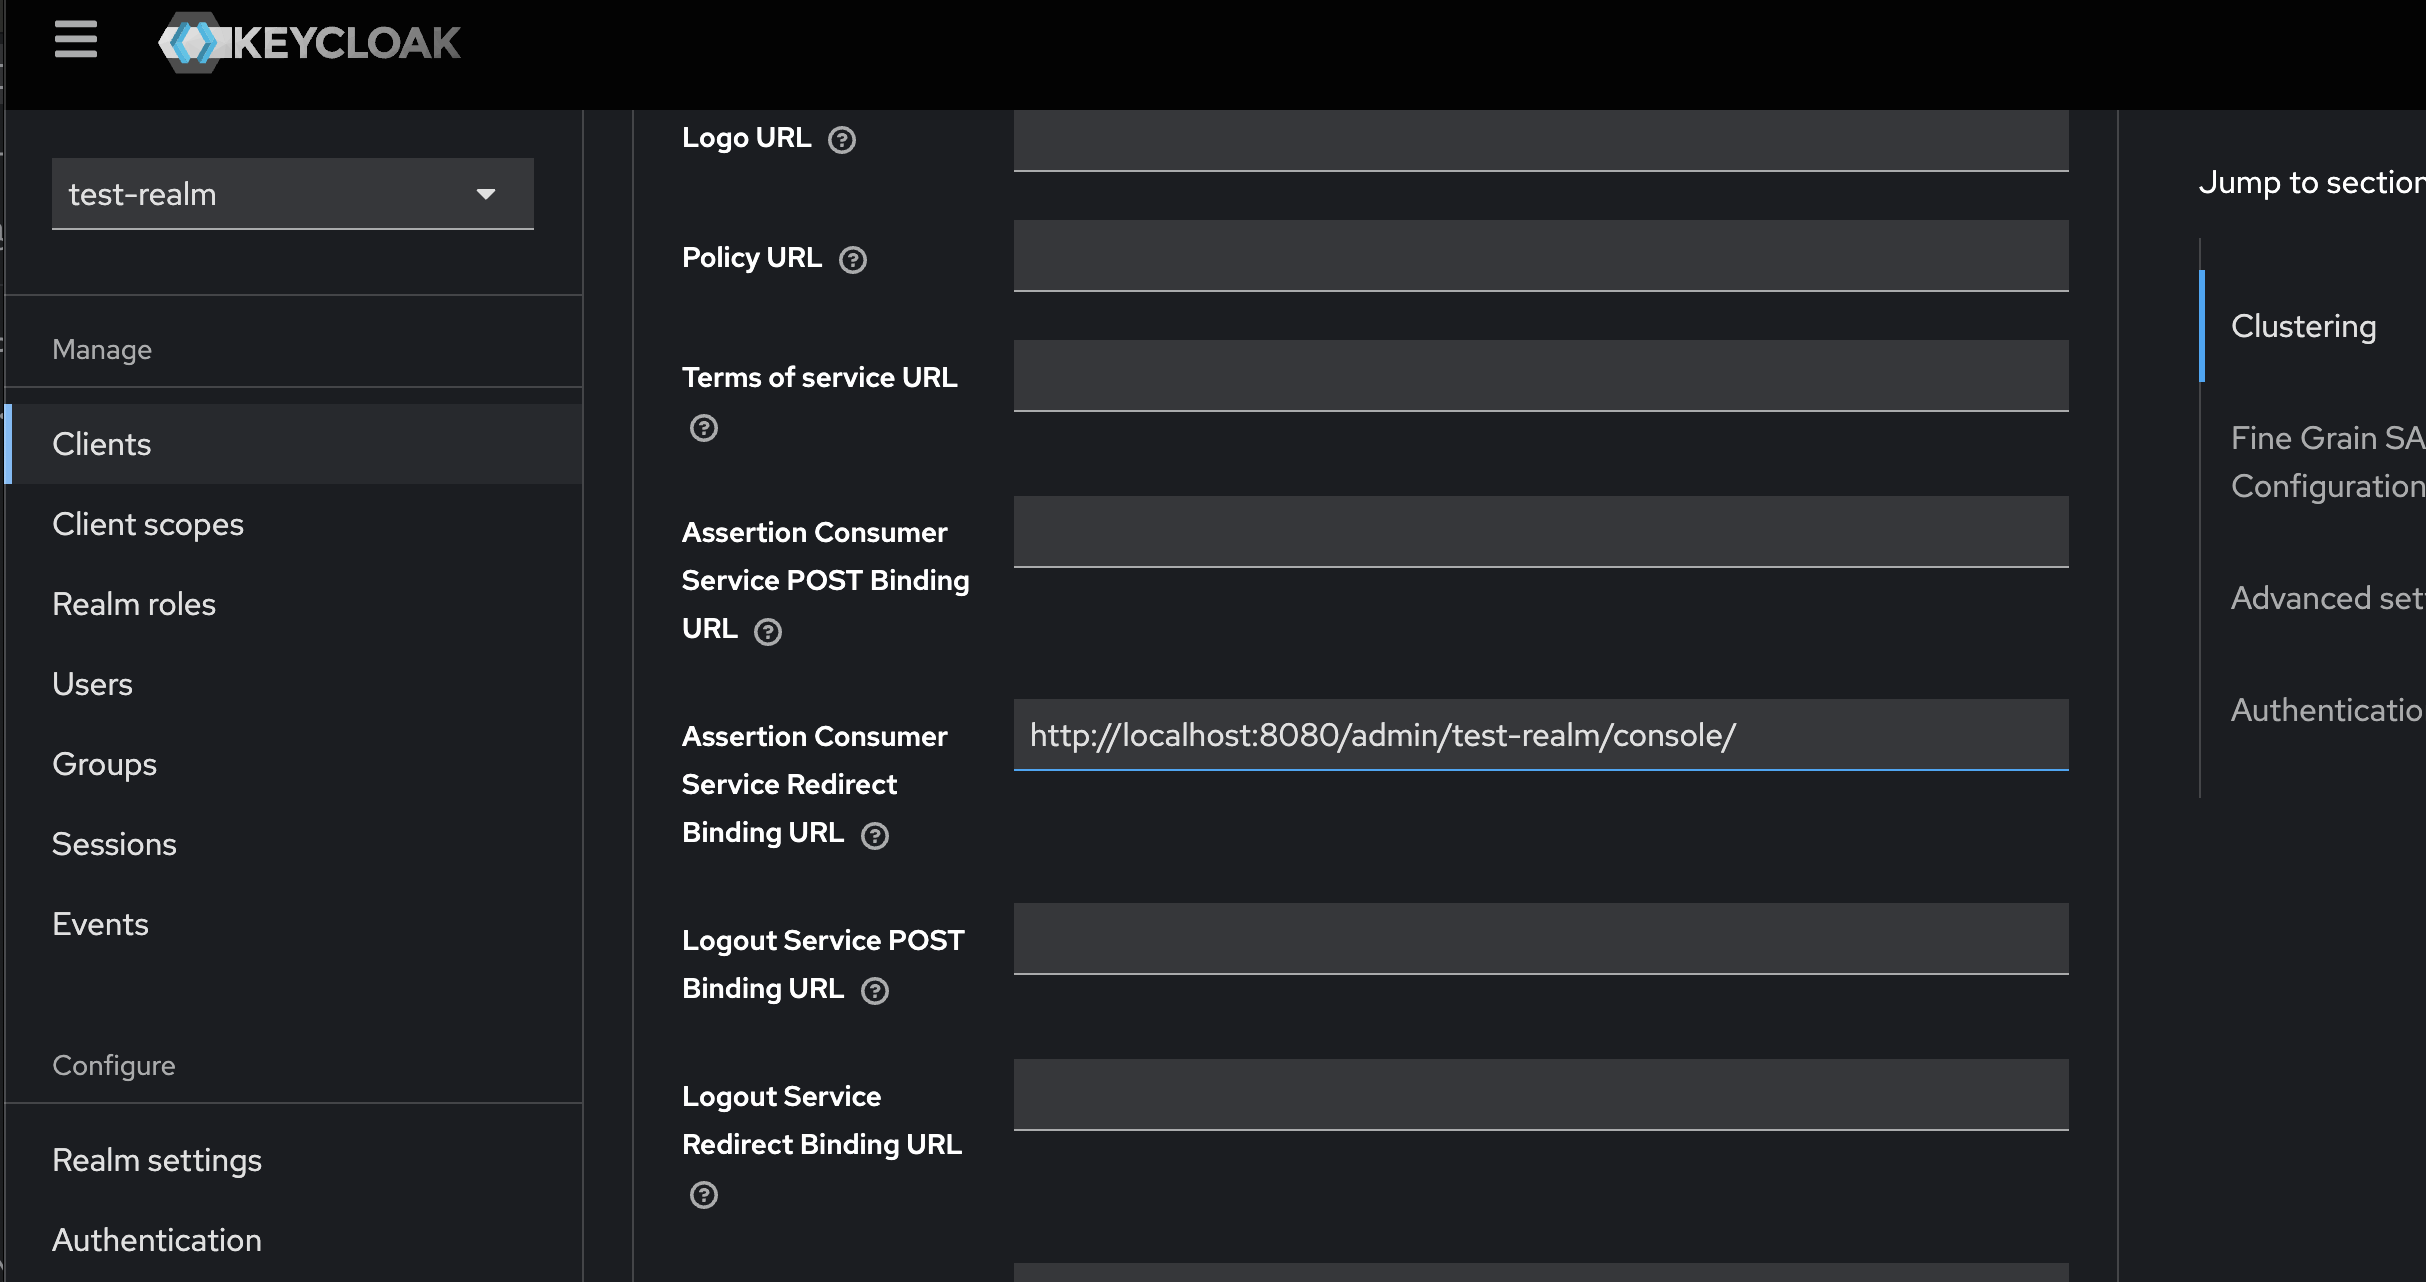2426x1282 pixels.
Task: Click the Keycloak logo
Action: click(x=310, y=42)
